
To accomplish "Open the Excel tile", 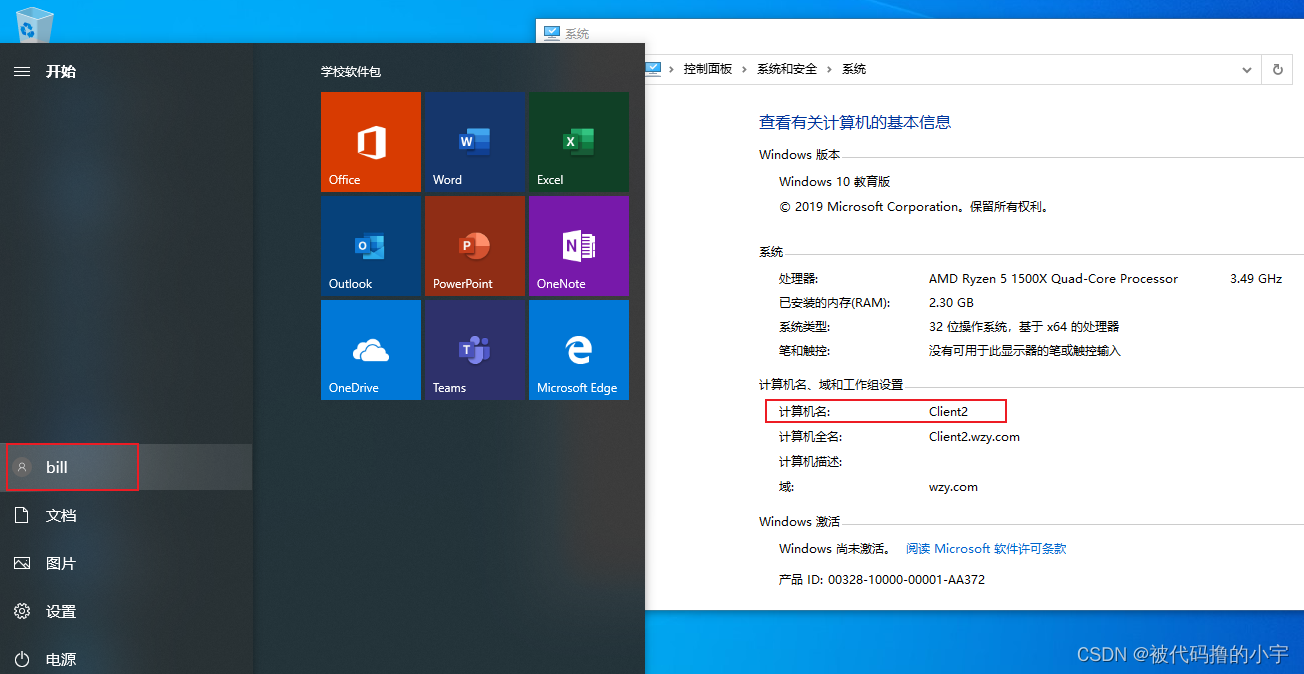I will [x=579, y=142].
